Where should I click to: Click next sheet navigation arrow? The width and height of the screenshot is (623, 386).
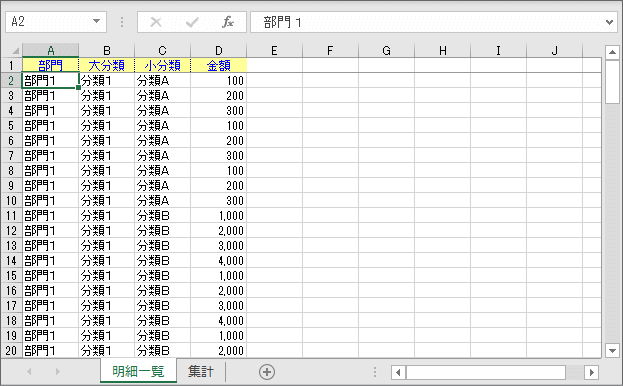[x=58, y=372]
